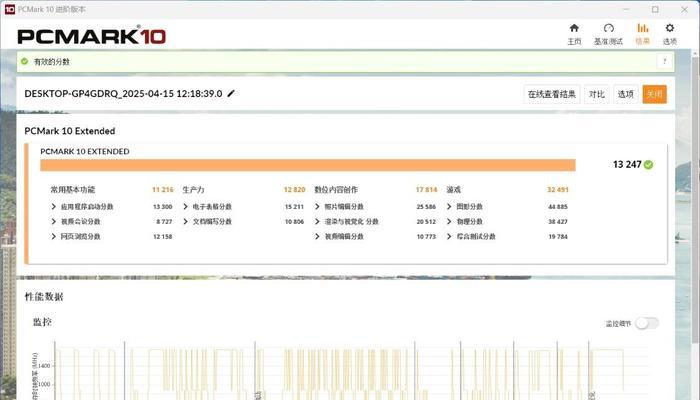Click 在线查看结果 button
700x400 pixels.
click(552, 94)
